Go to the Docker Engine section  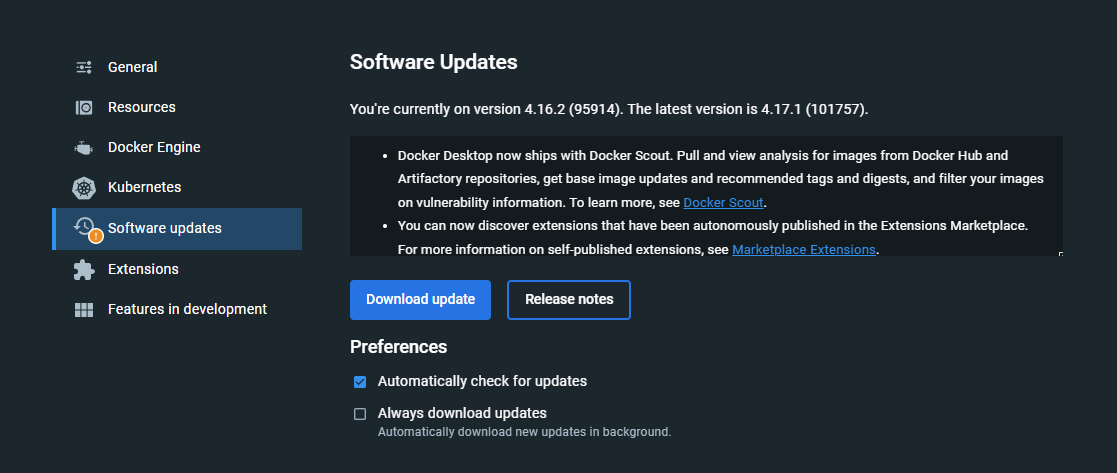154,147
